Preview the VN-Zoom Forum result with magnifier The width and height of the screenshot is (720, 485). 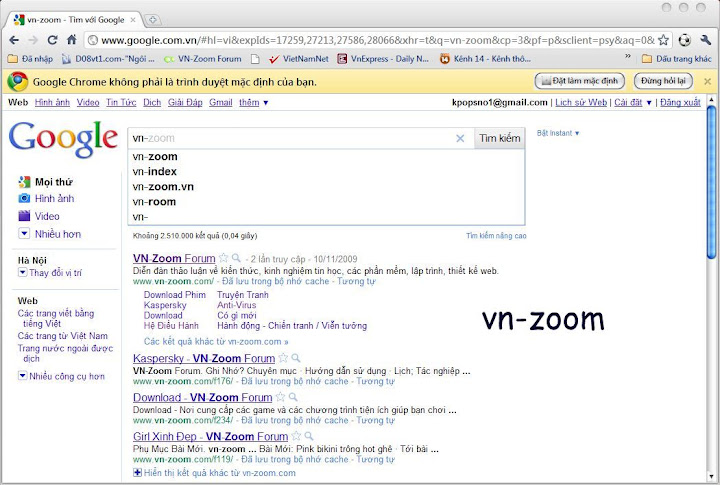coord(236,258)
